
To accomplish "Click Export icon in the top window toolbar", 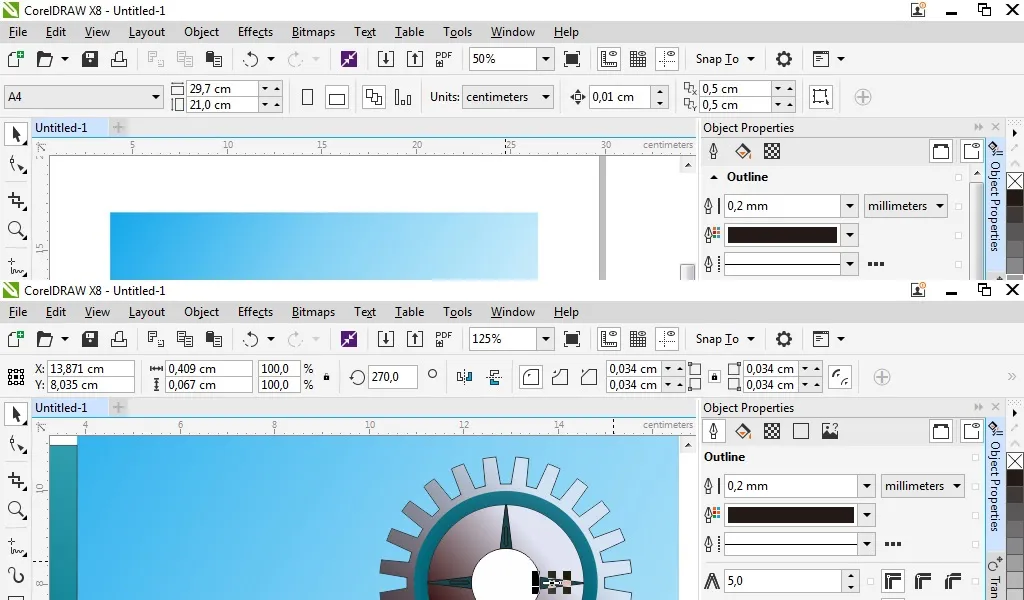I will point(415,59).
